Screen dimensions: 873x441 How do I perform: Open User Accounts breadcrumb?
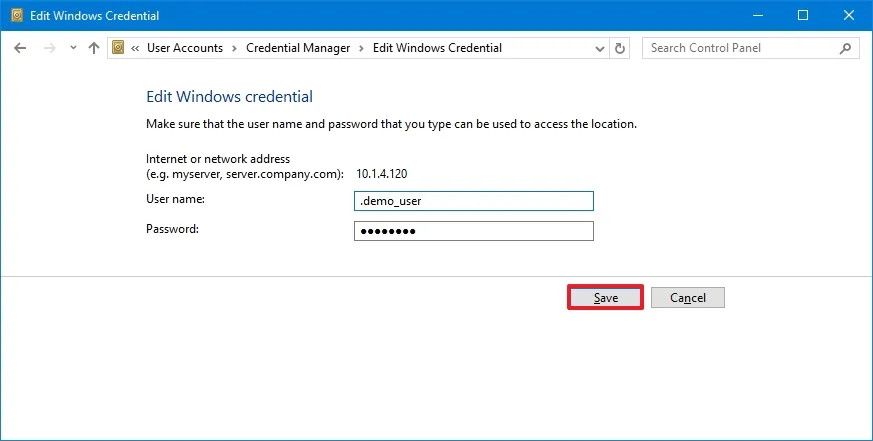pos(185,48)
